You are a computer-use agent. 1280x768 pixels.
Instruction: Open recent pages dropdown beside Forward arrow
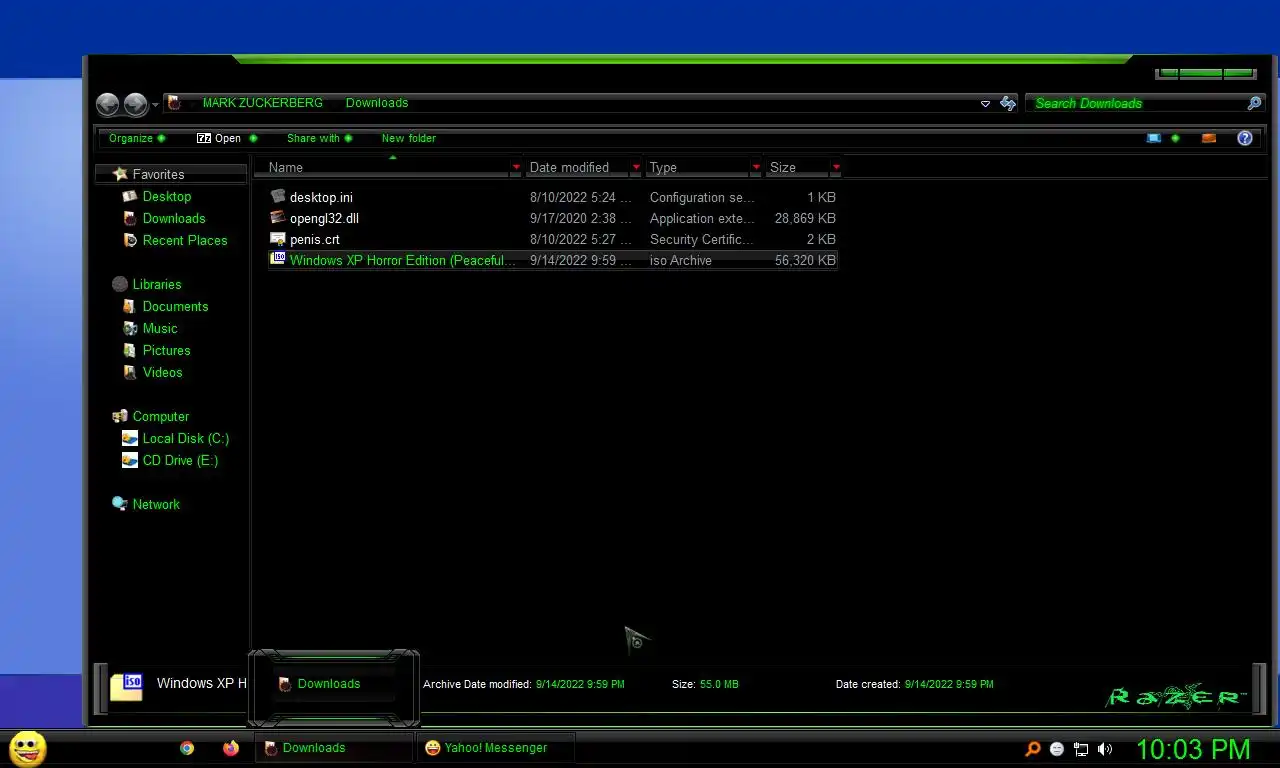pos(155,105)
